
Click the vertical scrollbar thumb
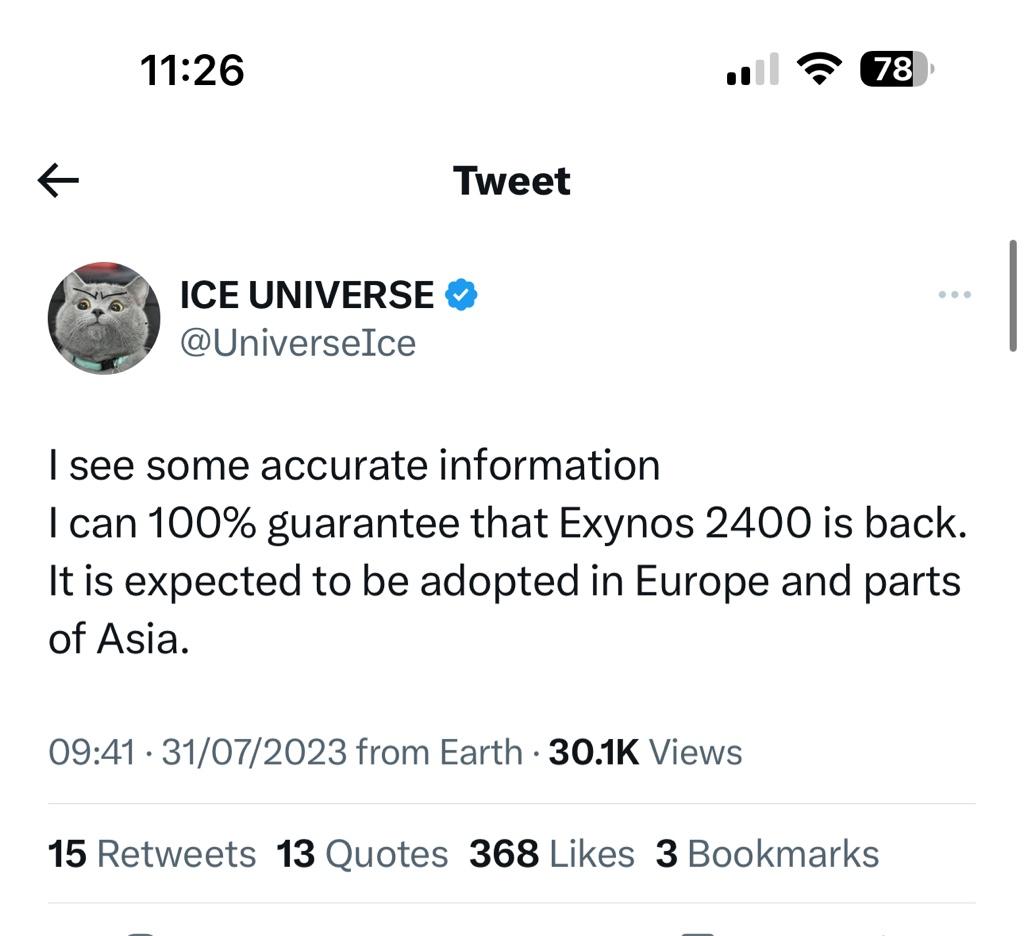click(x=1013, y=296)
